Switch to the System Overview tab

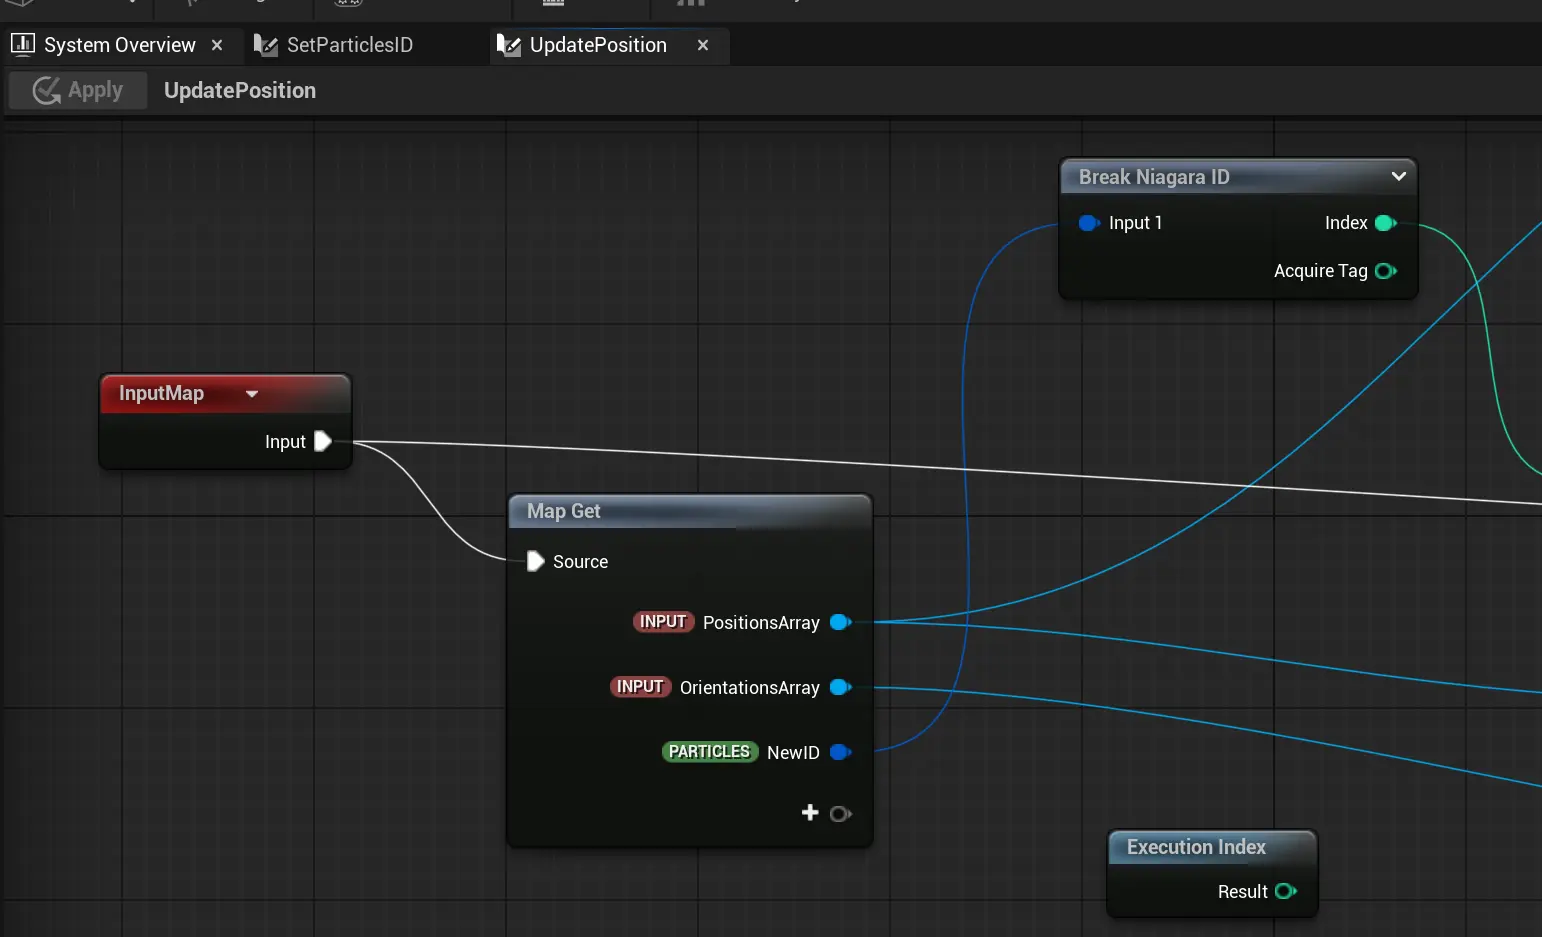118,45
